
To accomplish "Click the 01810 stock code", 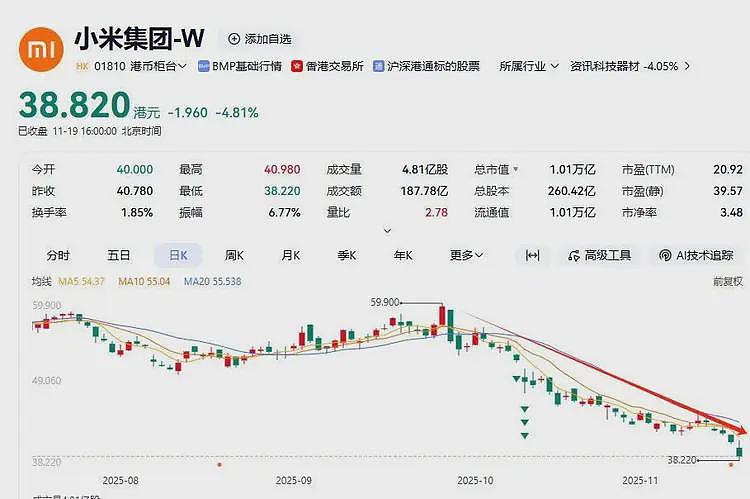I will coord(110,66).
